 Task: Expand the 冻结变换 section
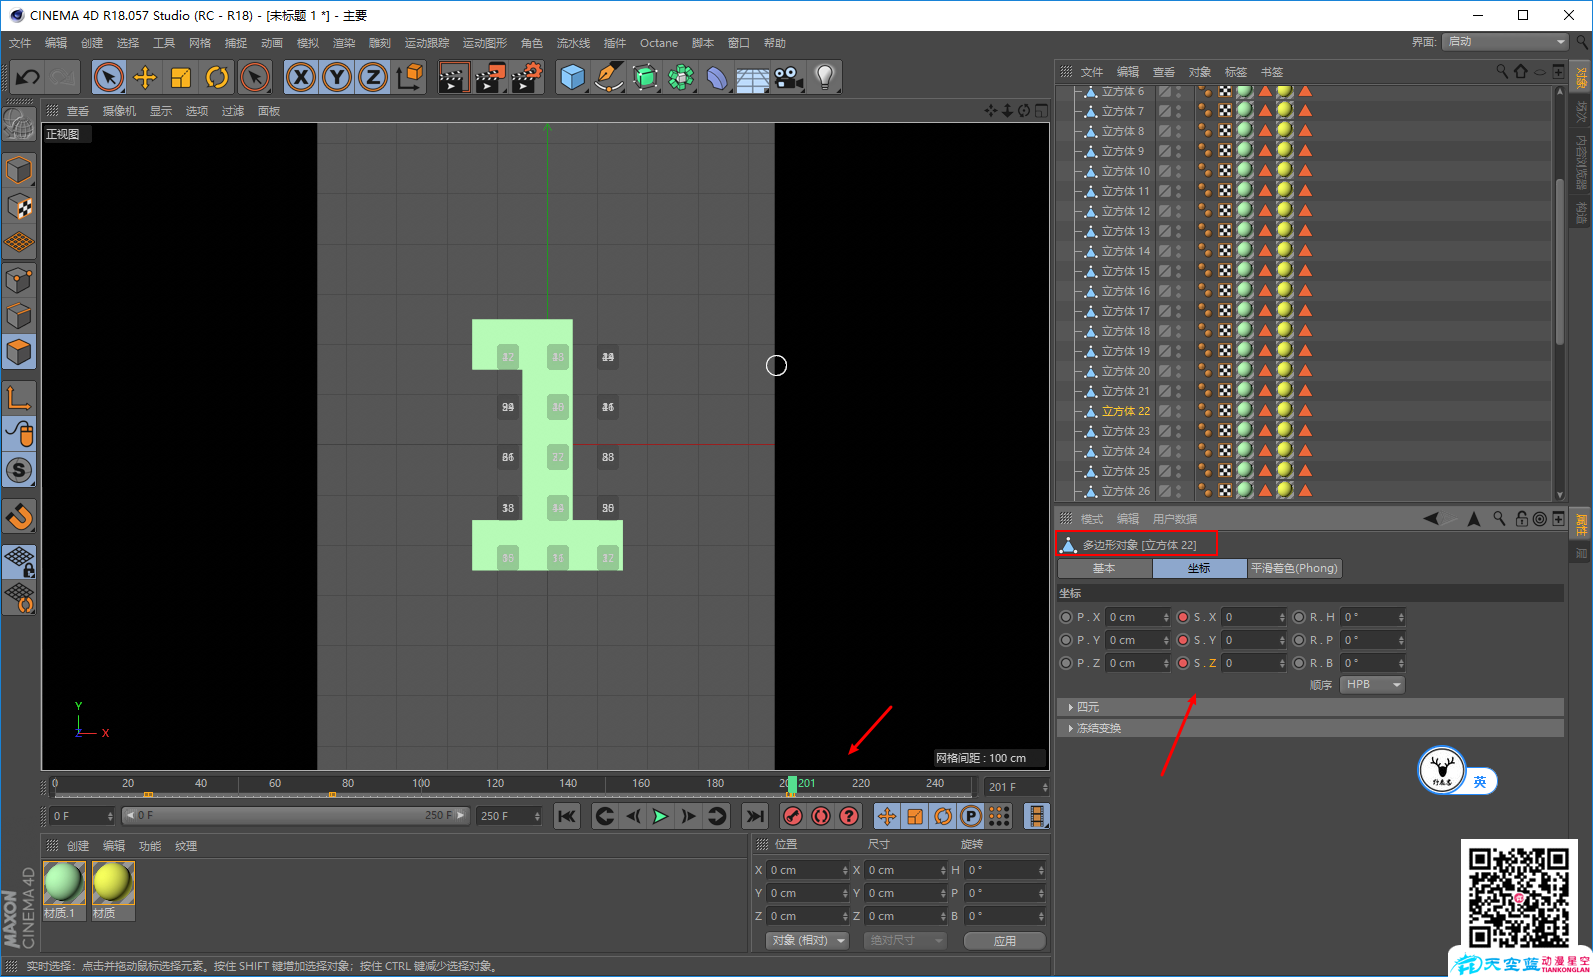(x=1310, y=728)
